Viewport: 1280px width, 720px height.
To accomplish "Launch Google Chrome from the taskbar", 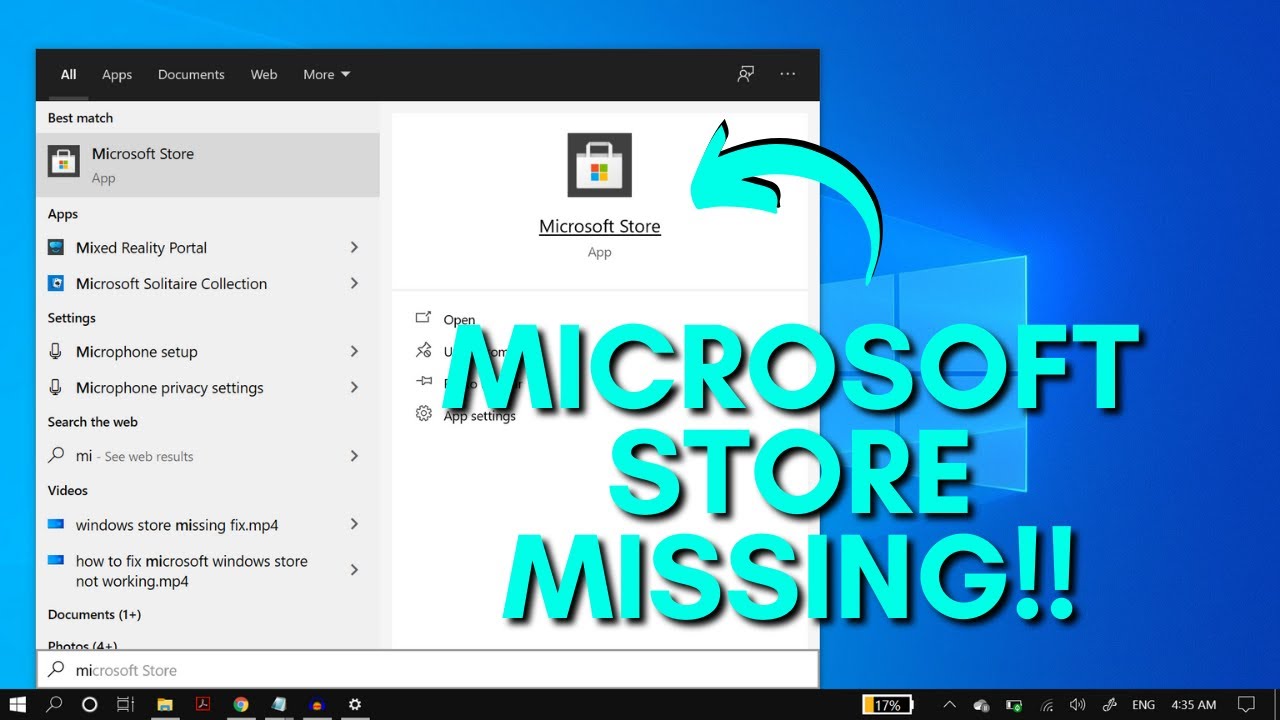I will [x=241, y=704].
